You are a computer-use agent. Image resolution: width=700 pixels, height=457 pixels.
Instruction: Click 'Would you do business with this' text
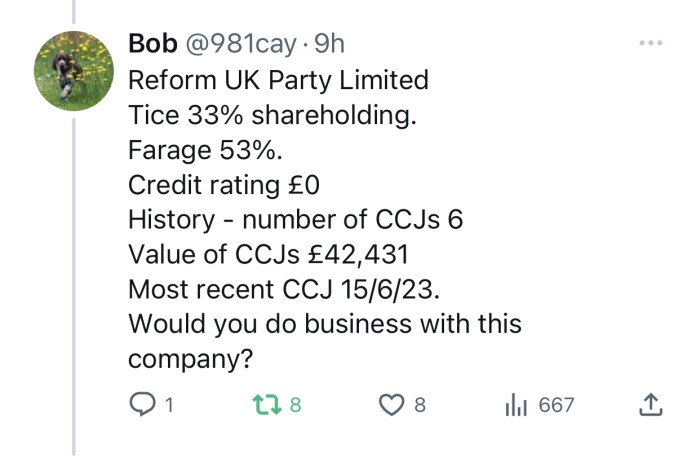(x=325, y=324)
